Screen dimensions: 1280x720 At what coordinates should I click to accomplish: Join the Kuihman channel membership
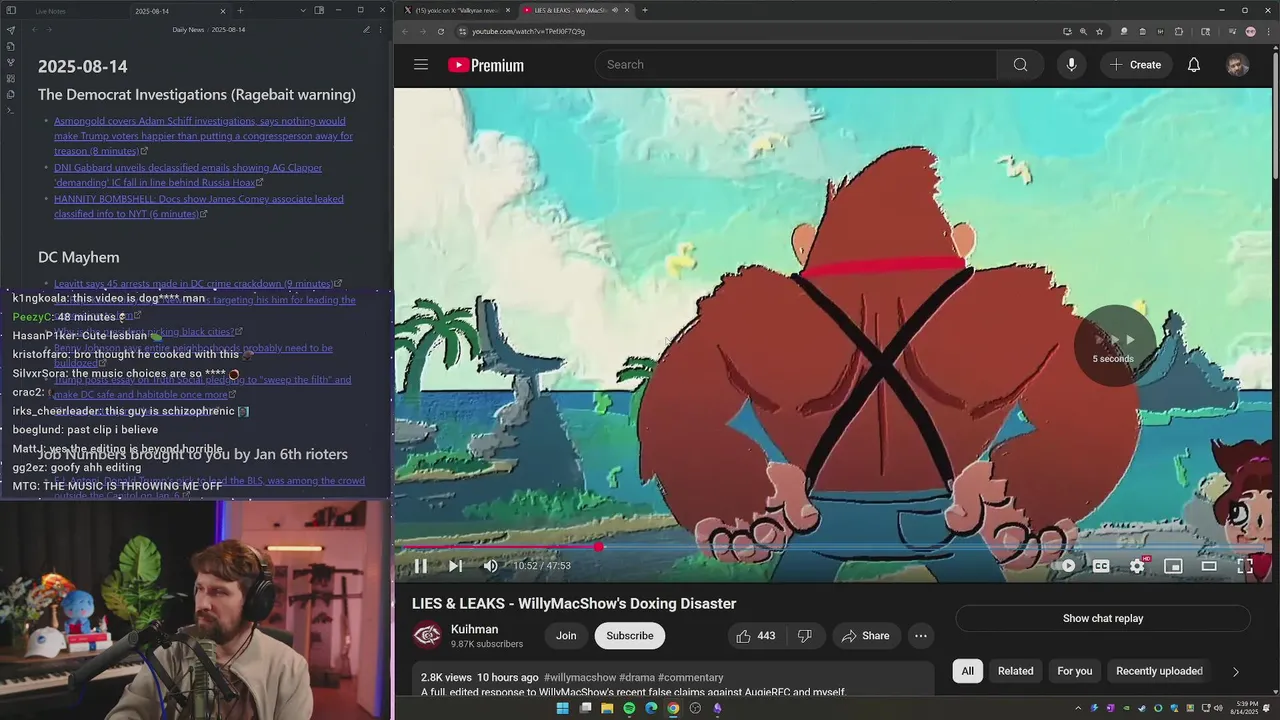(x=566, y=636)
